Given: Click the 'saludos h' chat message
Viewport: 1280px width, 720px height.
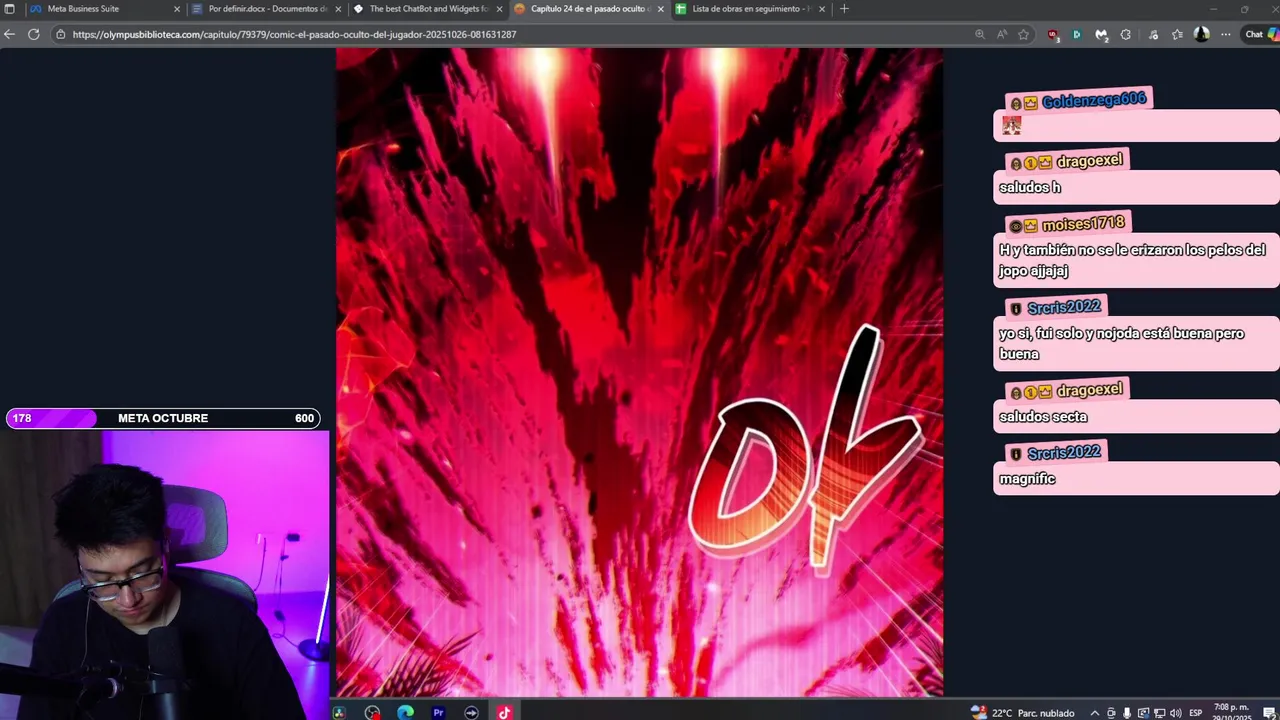Looking at the screenshot, I should coord(1136,187).
